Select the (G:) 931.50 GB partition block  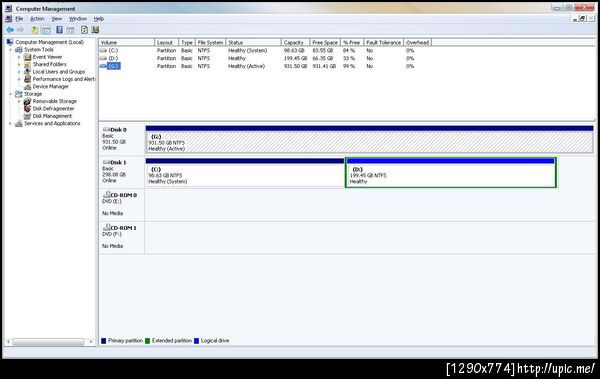point(369,139)
